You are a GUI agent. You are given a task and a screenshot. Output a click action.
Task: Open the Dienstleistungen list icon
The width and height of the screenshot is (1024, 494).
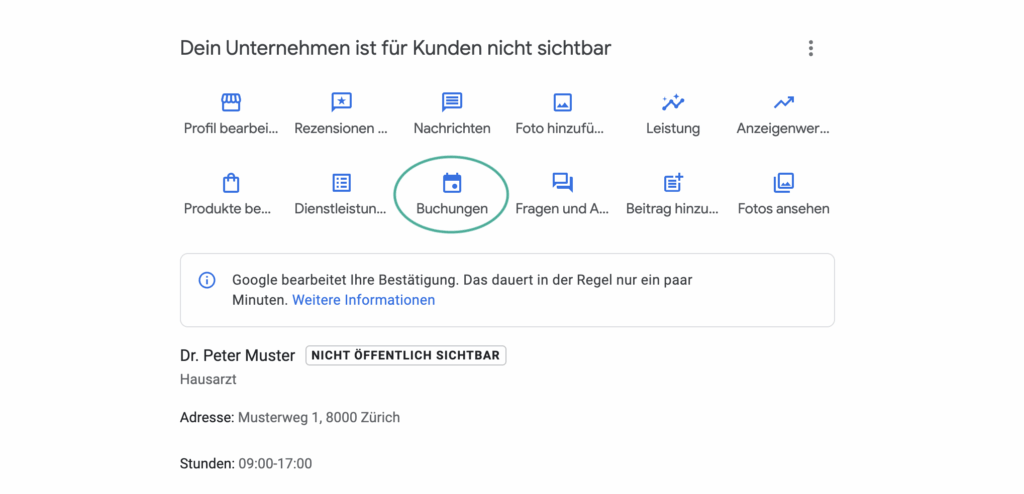[x=341, y=183]
